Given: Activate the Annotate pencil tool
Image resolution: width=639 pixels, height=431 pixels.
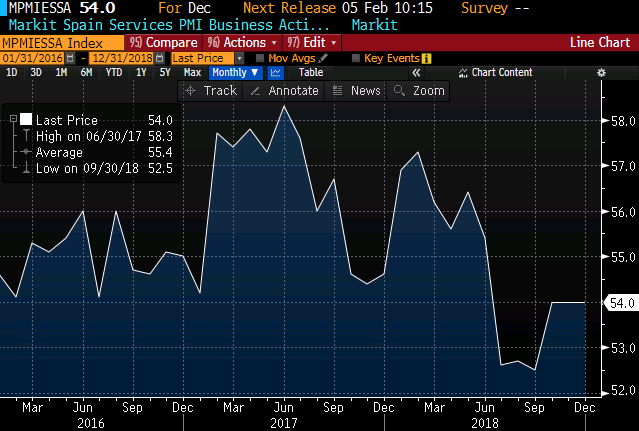Looking at the screenshot, I should 284,90.
